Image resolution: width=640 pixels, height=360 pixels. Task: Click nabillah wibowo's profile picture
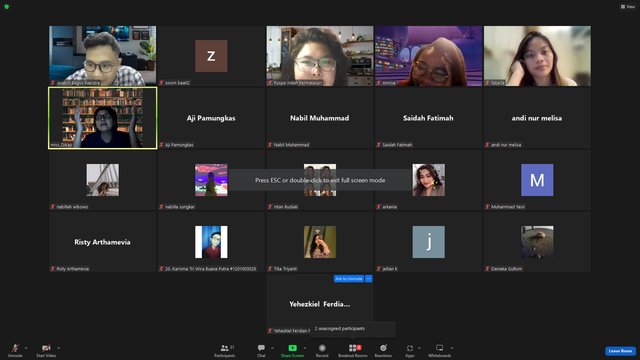(102, 180)
